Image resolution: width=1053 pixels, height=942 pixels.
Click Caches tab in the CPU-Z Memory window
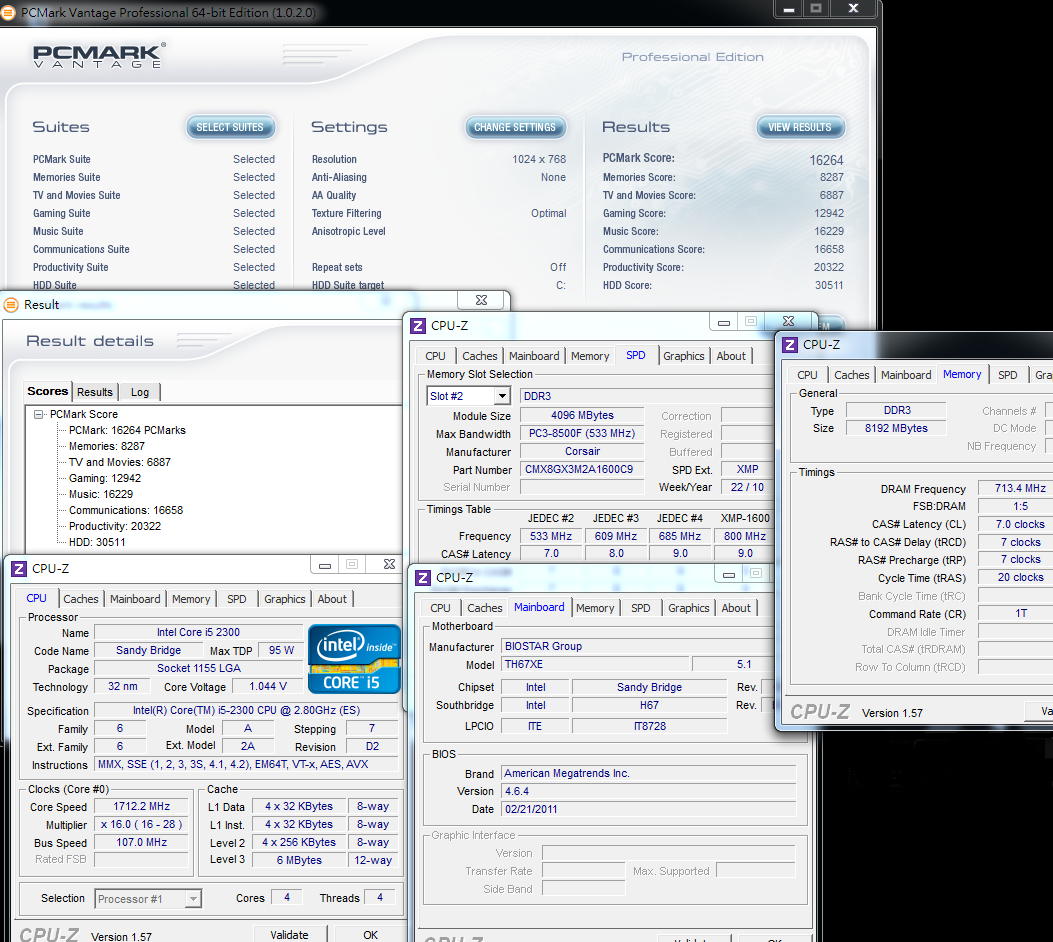(852, 375)
